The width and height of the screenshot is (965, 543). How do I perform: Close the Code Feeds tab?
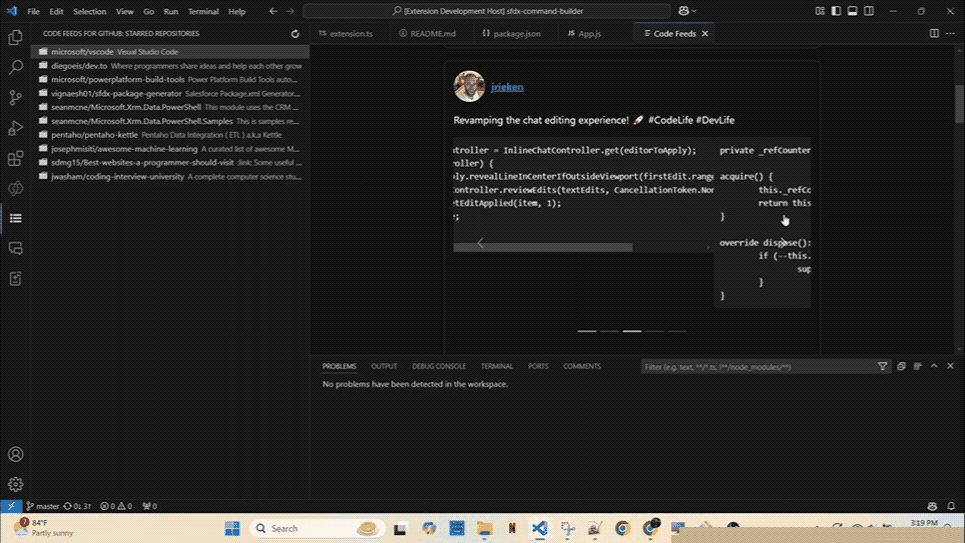tap(705, 33)
